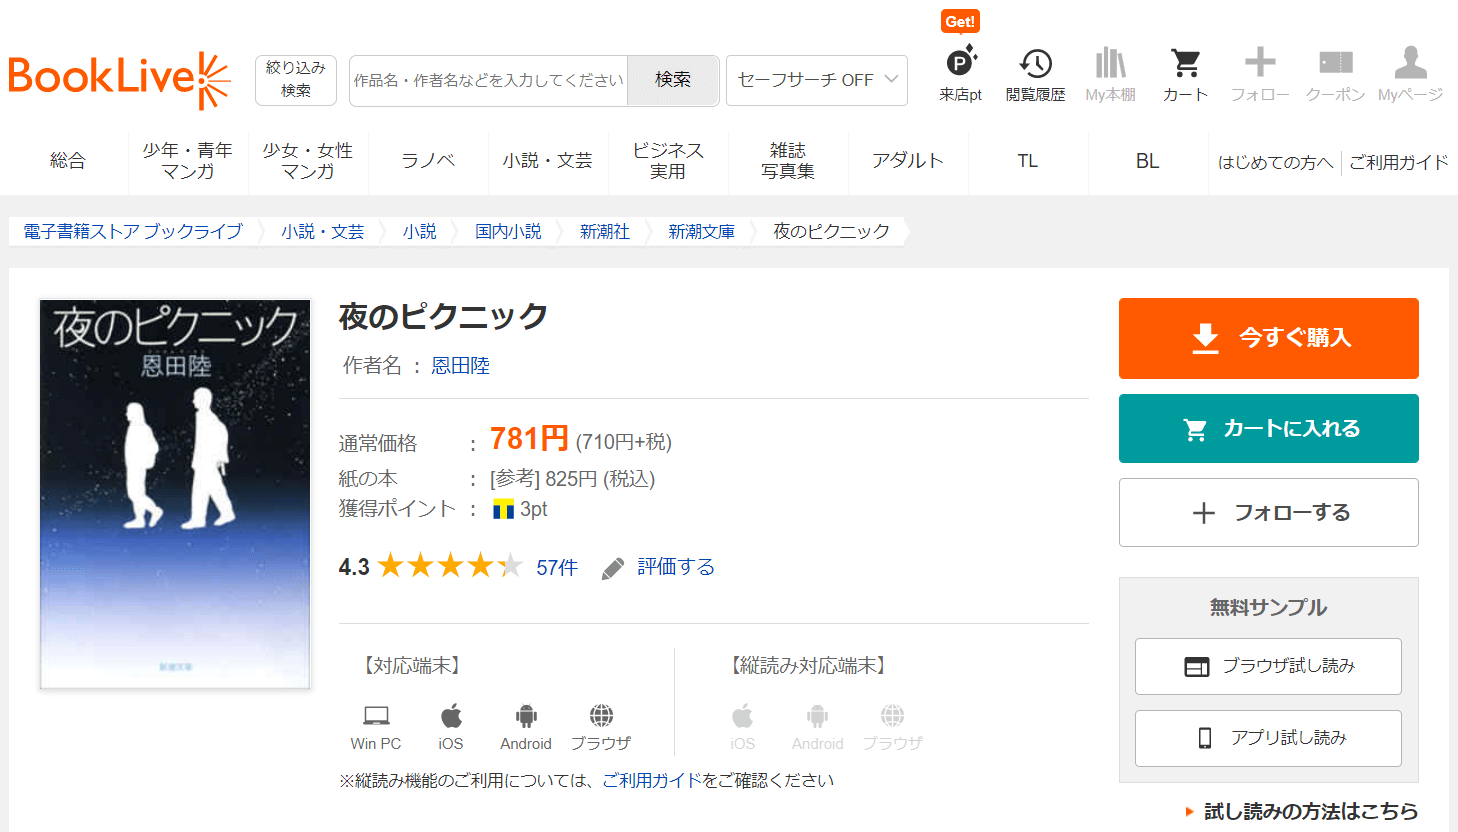This screenshot has width=1458, height=832.
Task: Toggle follow with フォローする button
Action: click(1268, 512)
